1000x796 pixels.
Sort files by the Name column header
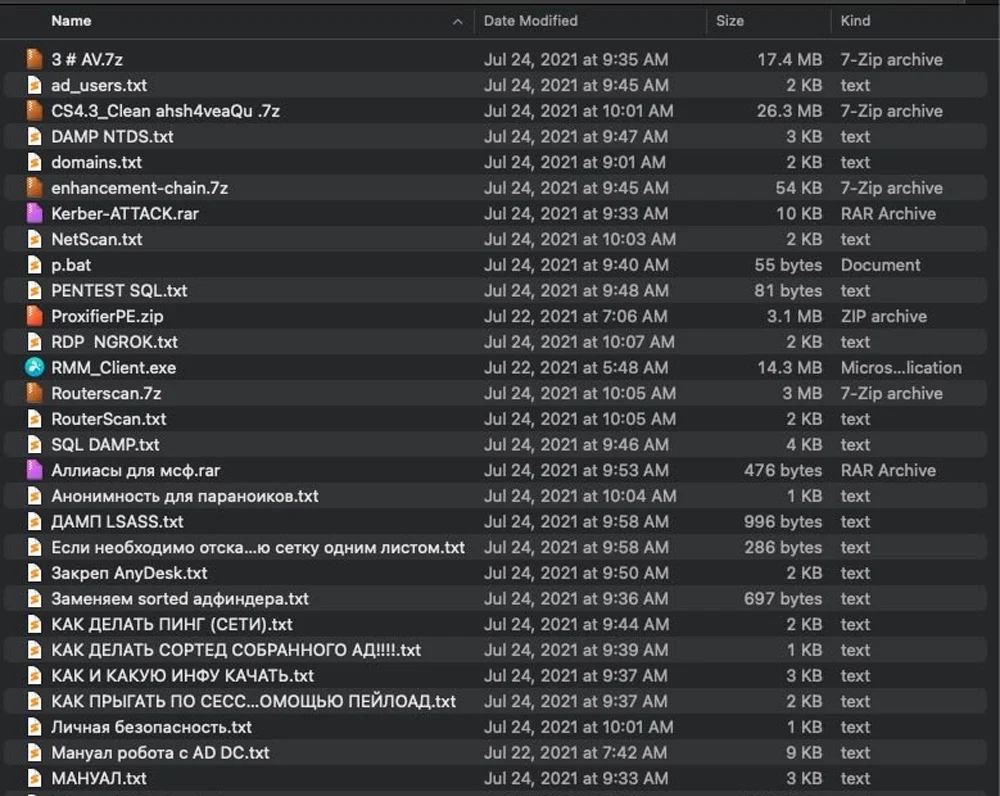coord(71,20)
